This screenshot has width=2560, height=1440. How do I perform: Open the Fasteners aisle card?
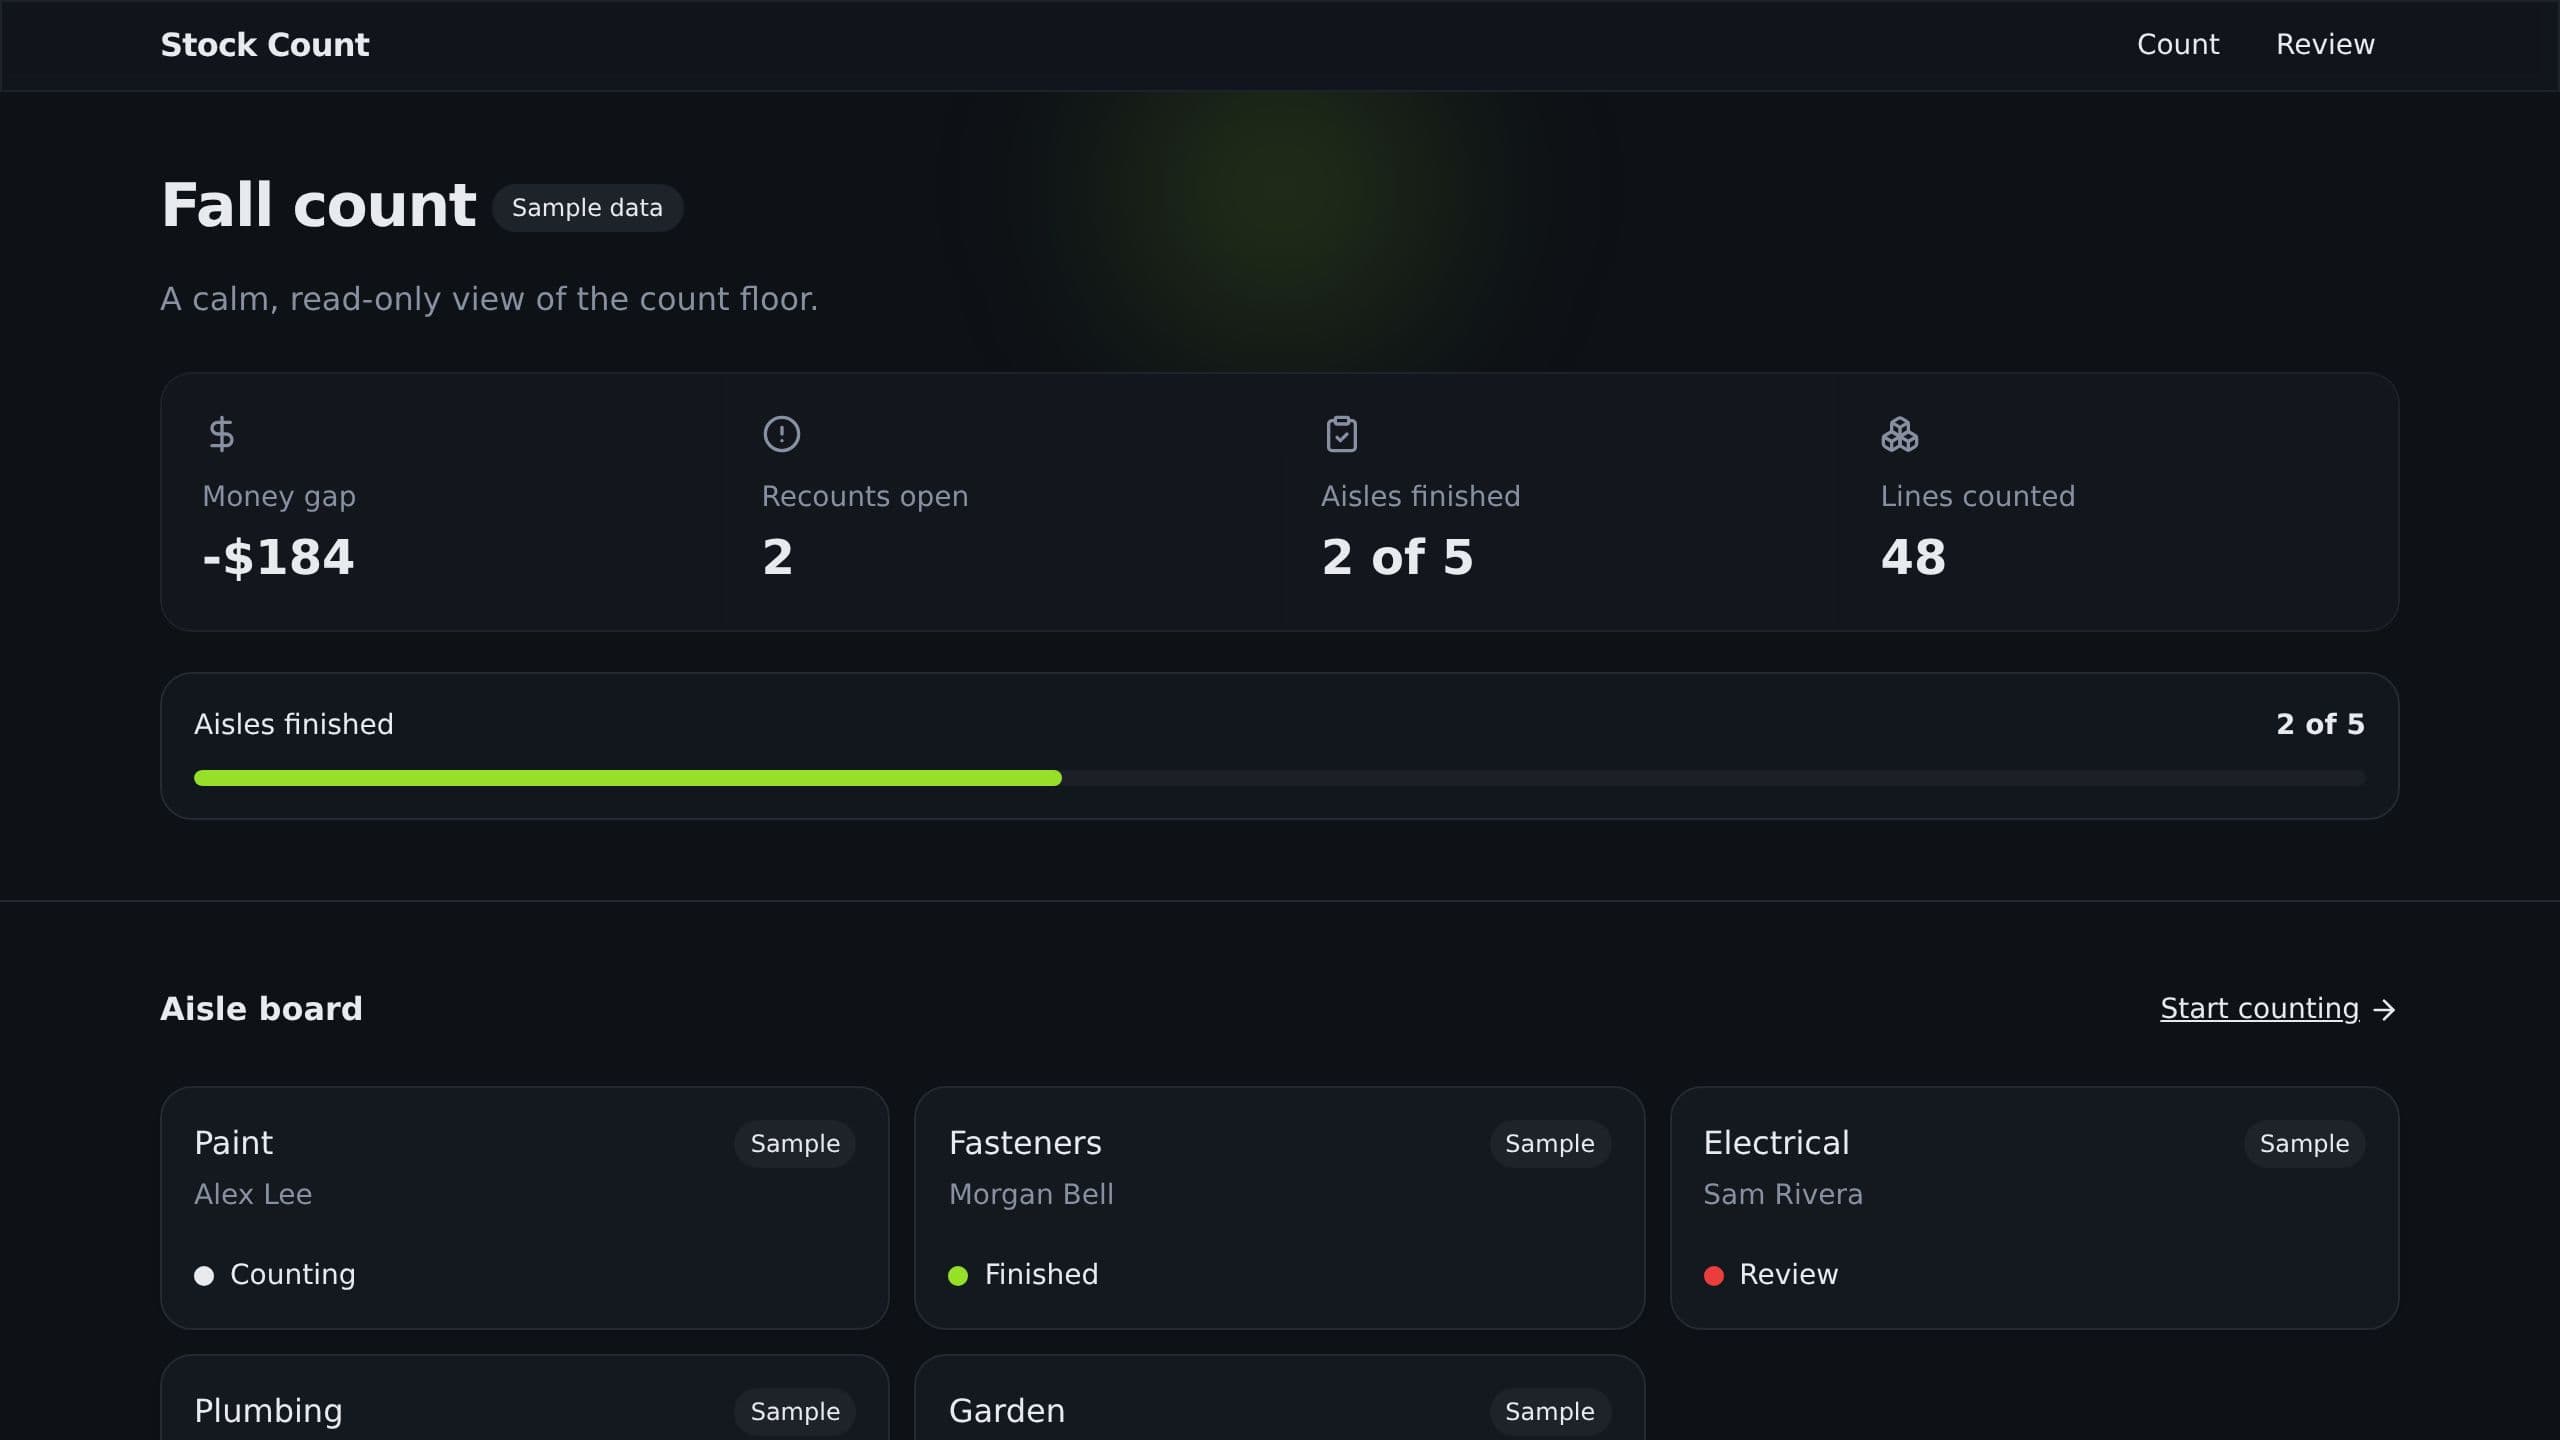point(1279,1208)
